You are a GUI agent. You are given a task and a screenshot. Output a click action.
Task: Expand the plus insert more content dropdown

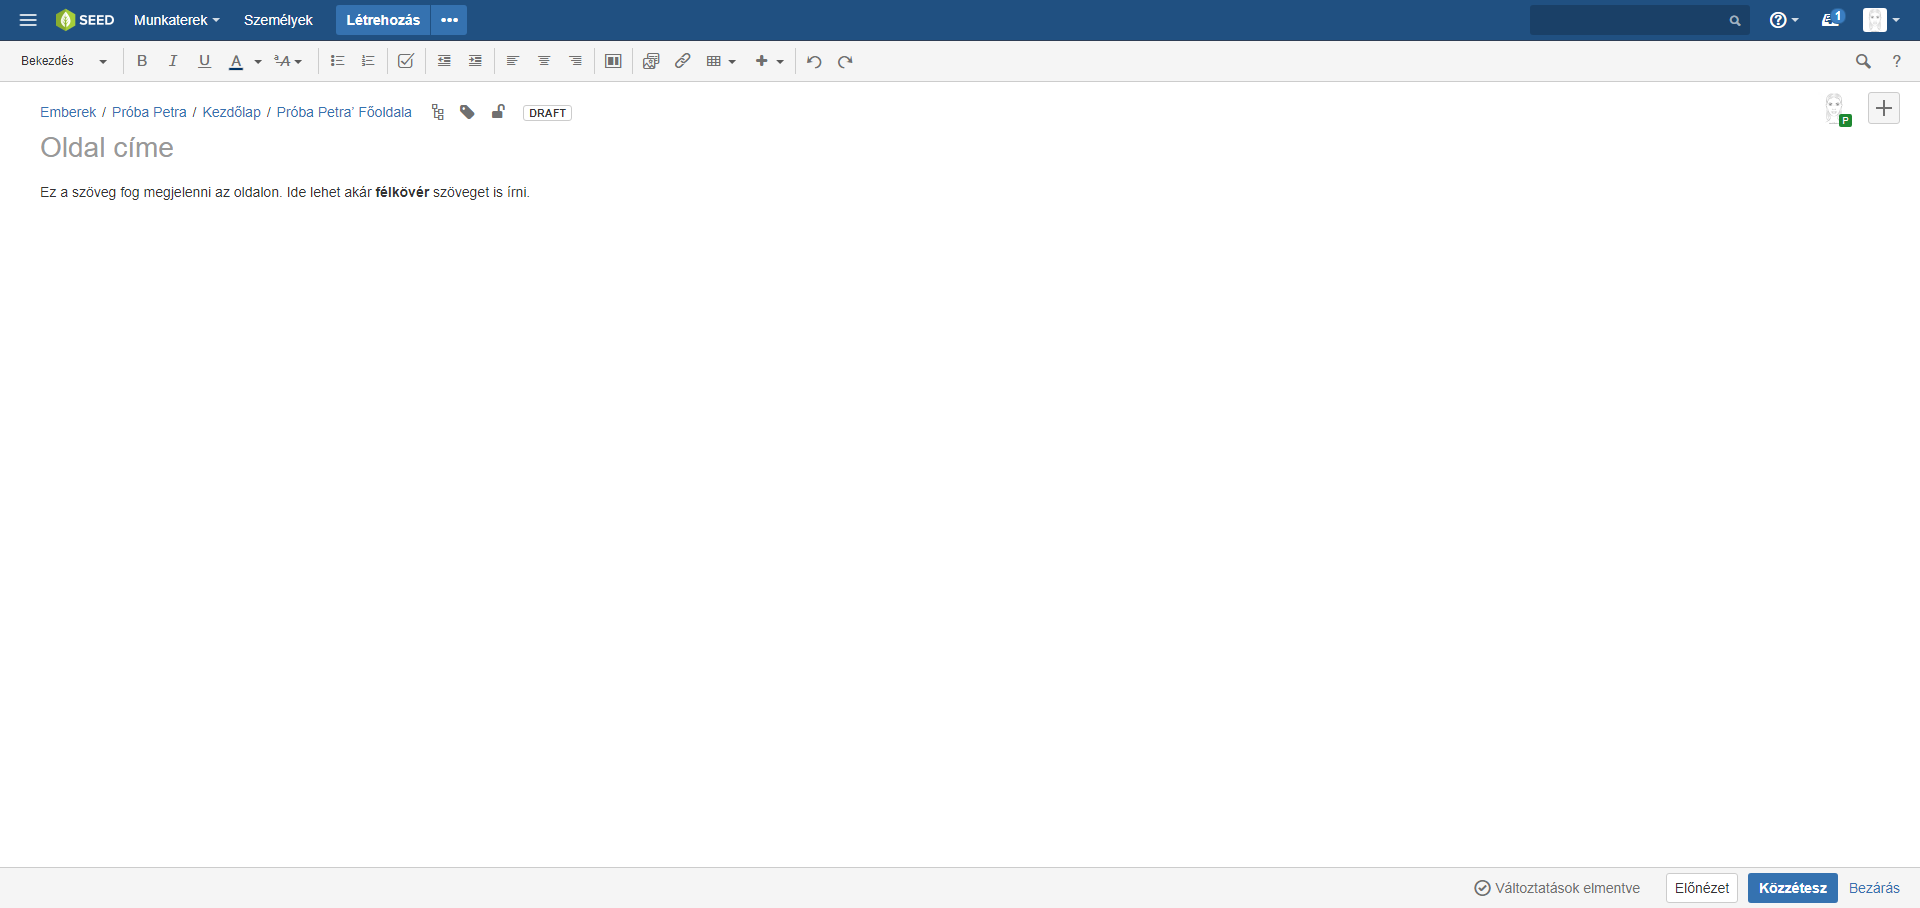click(769, 61)
